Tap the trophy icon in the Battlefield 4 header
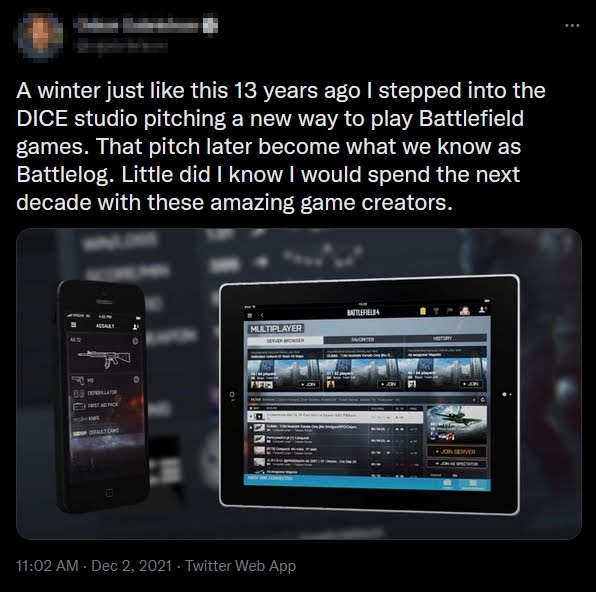 [x=436, y=311]
